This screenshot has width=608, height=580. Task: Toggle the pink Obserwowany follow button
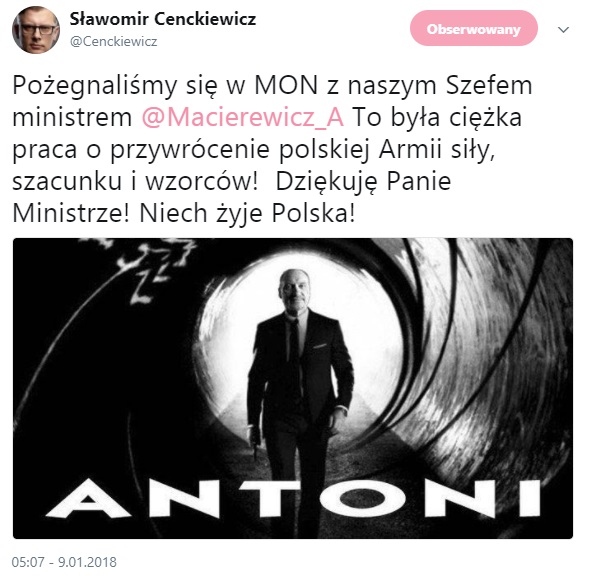(x=473, y=28)
